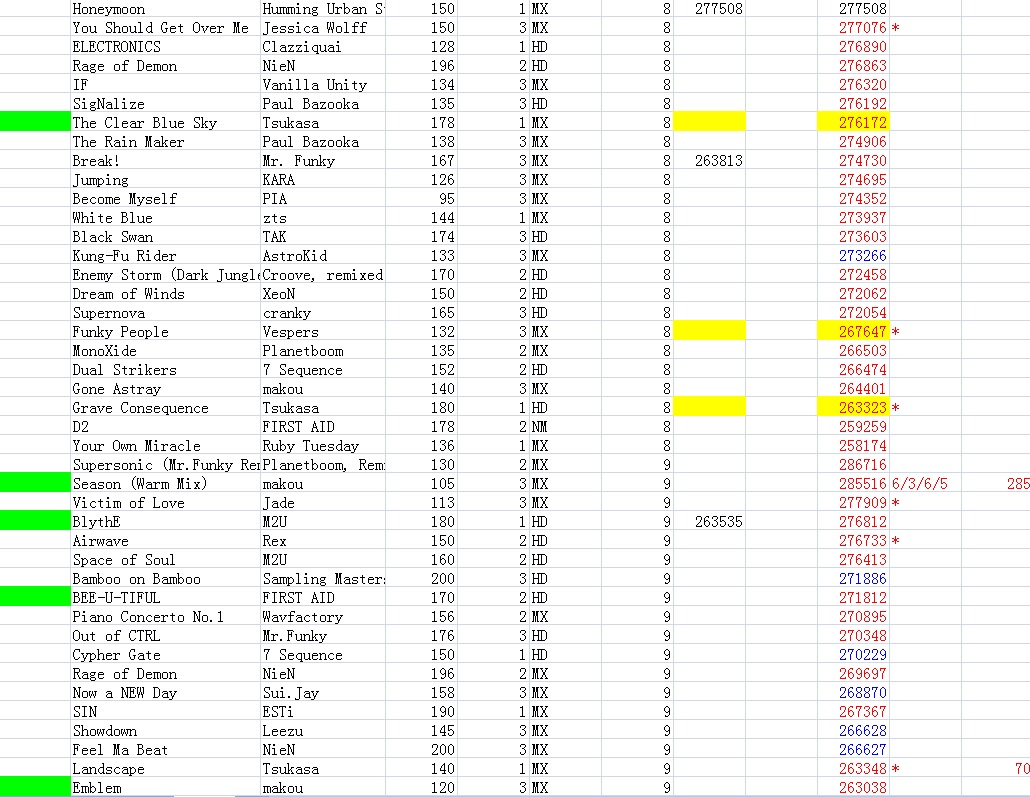Select the cell with song title Honeymoon
The width and height of the screenshot is (1030, 797).
pyautogui.click(x=165, y=9)
